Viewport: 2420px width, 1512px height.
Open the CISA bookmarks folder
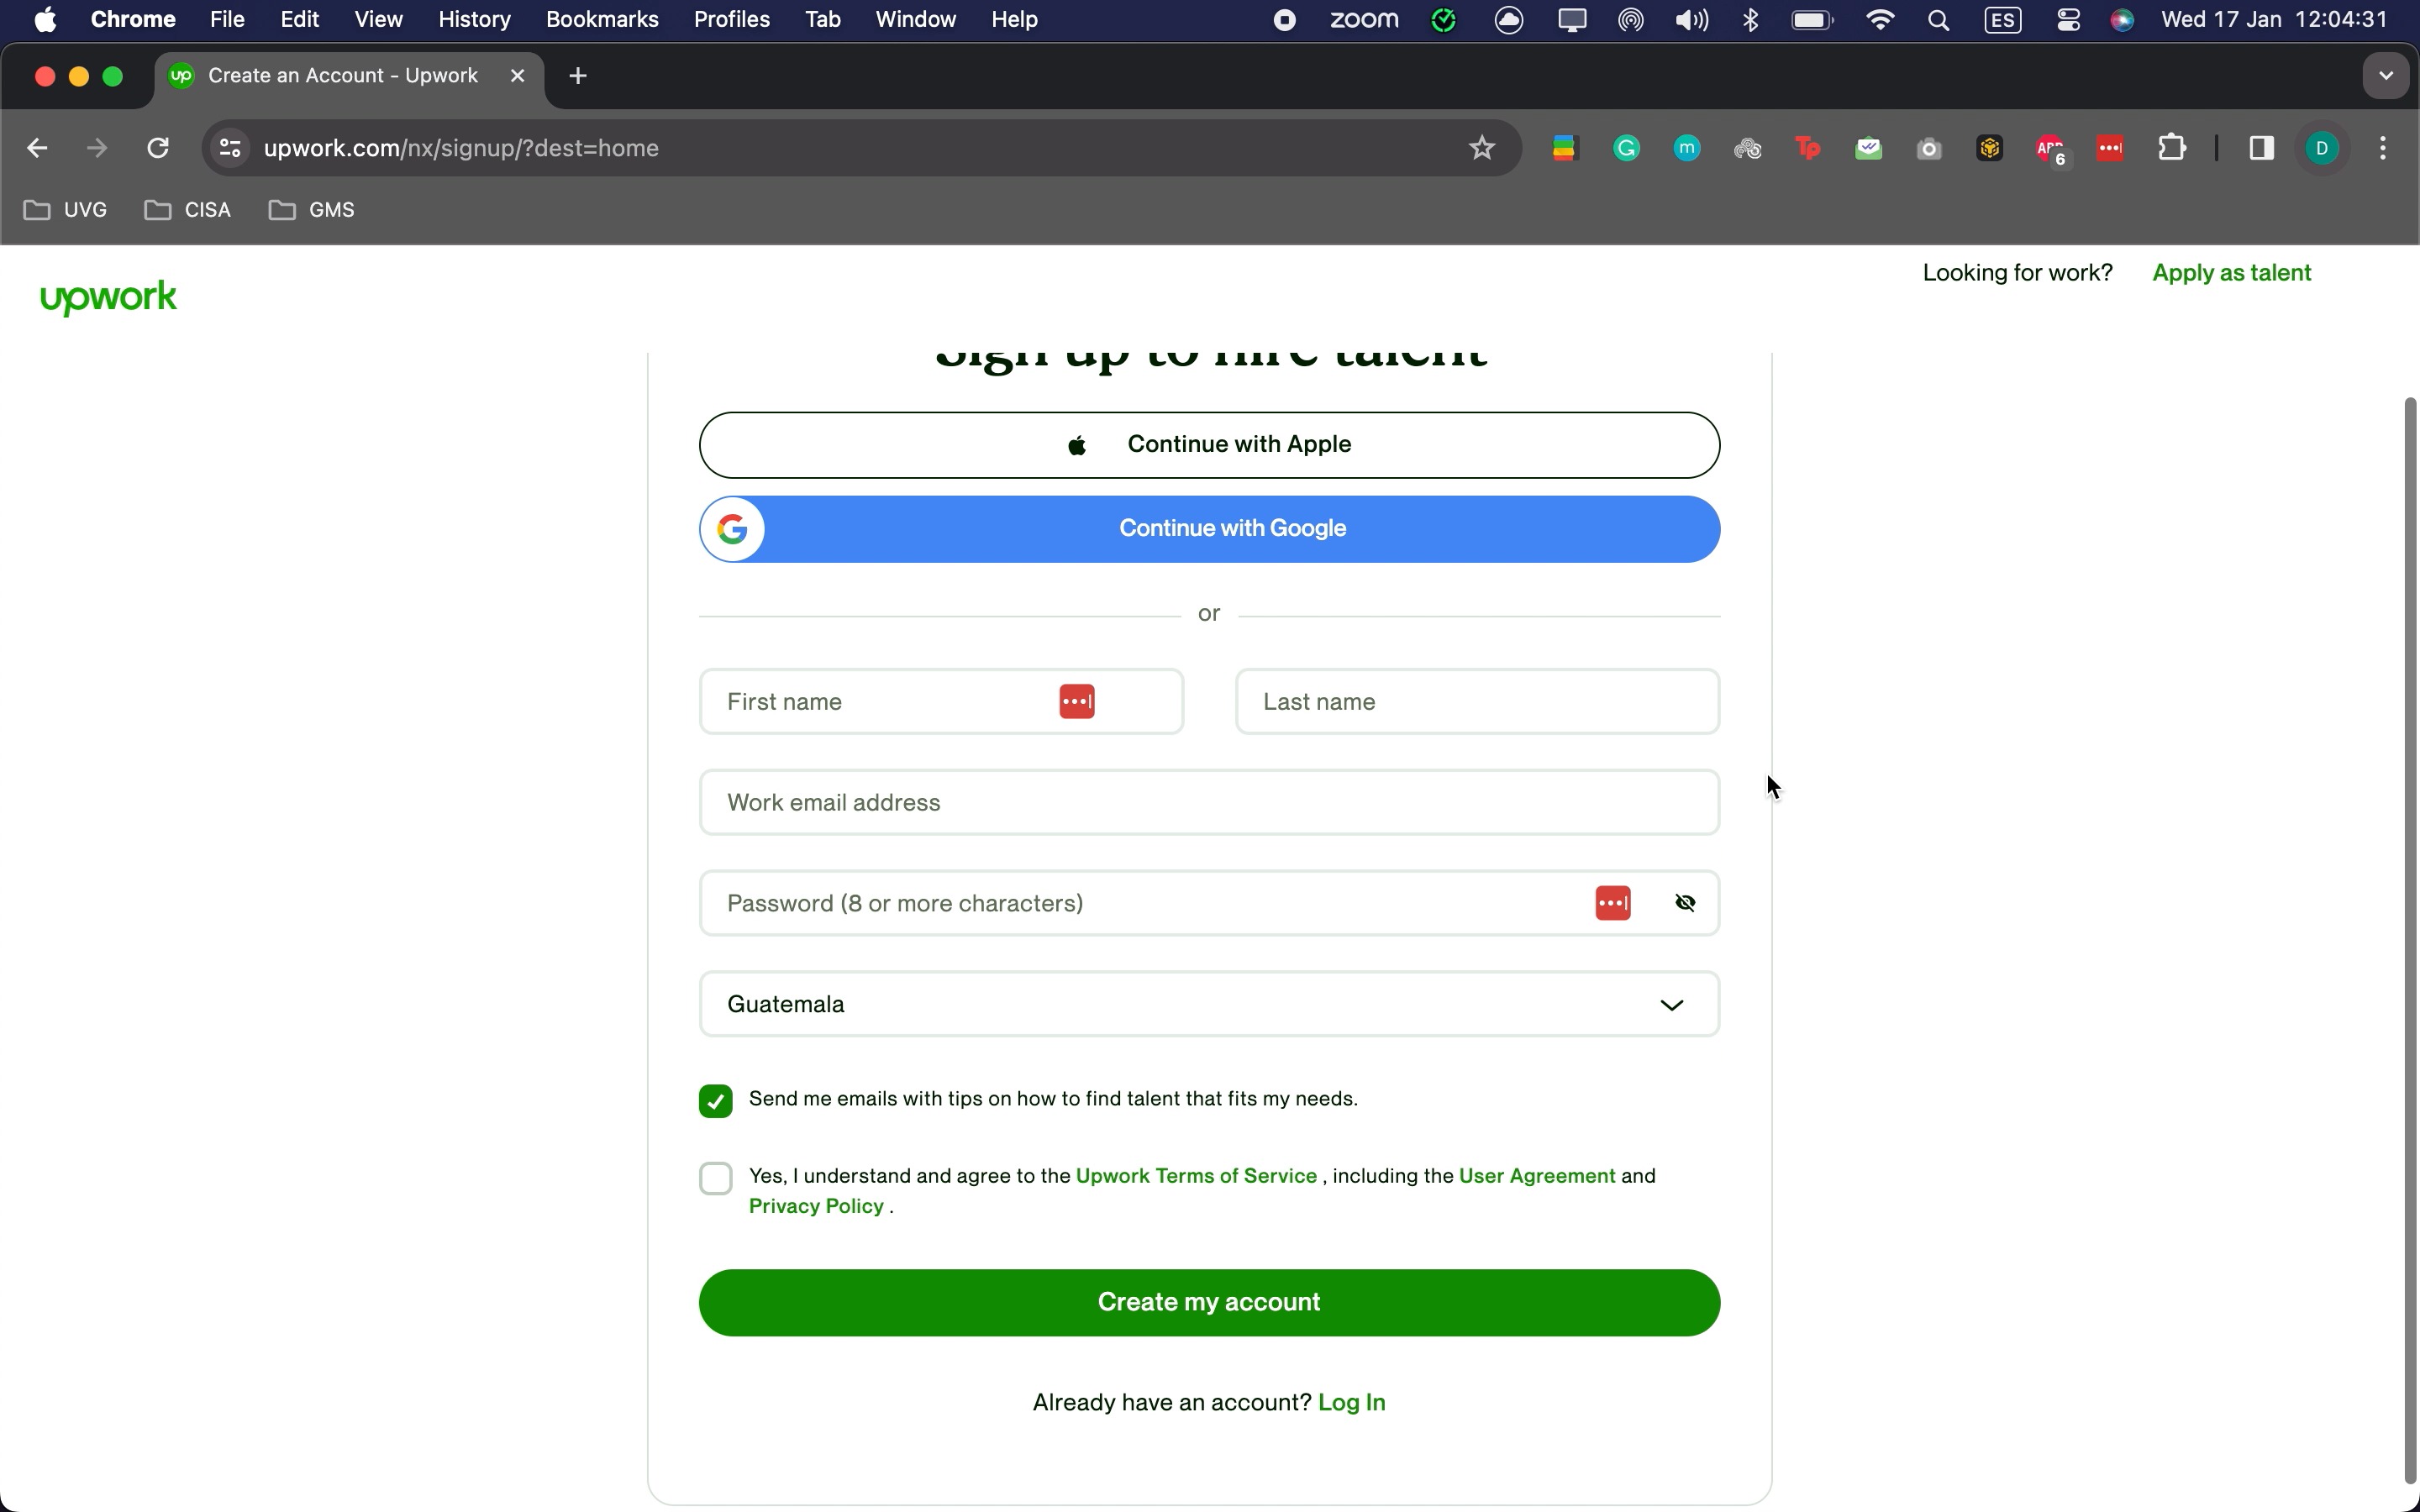click(188, 210)
